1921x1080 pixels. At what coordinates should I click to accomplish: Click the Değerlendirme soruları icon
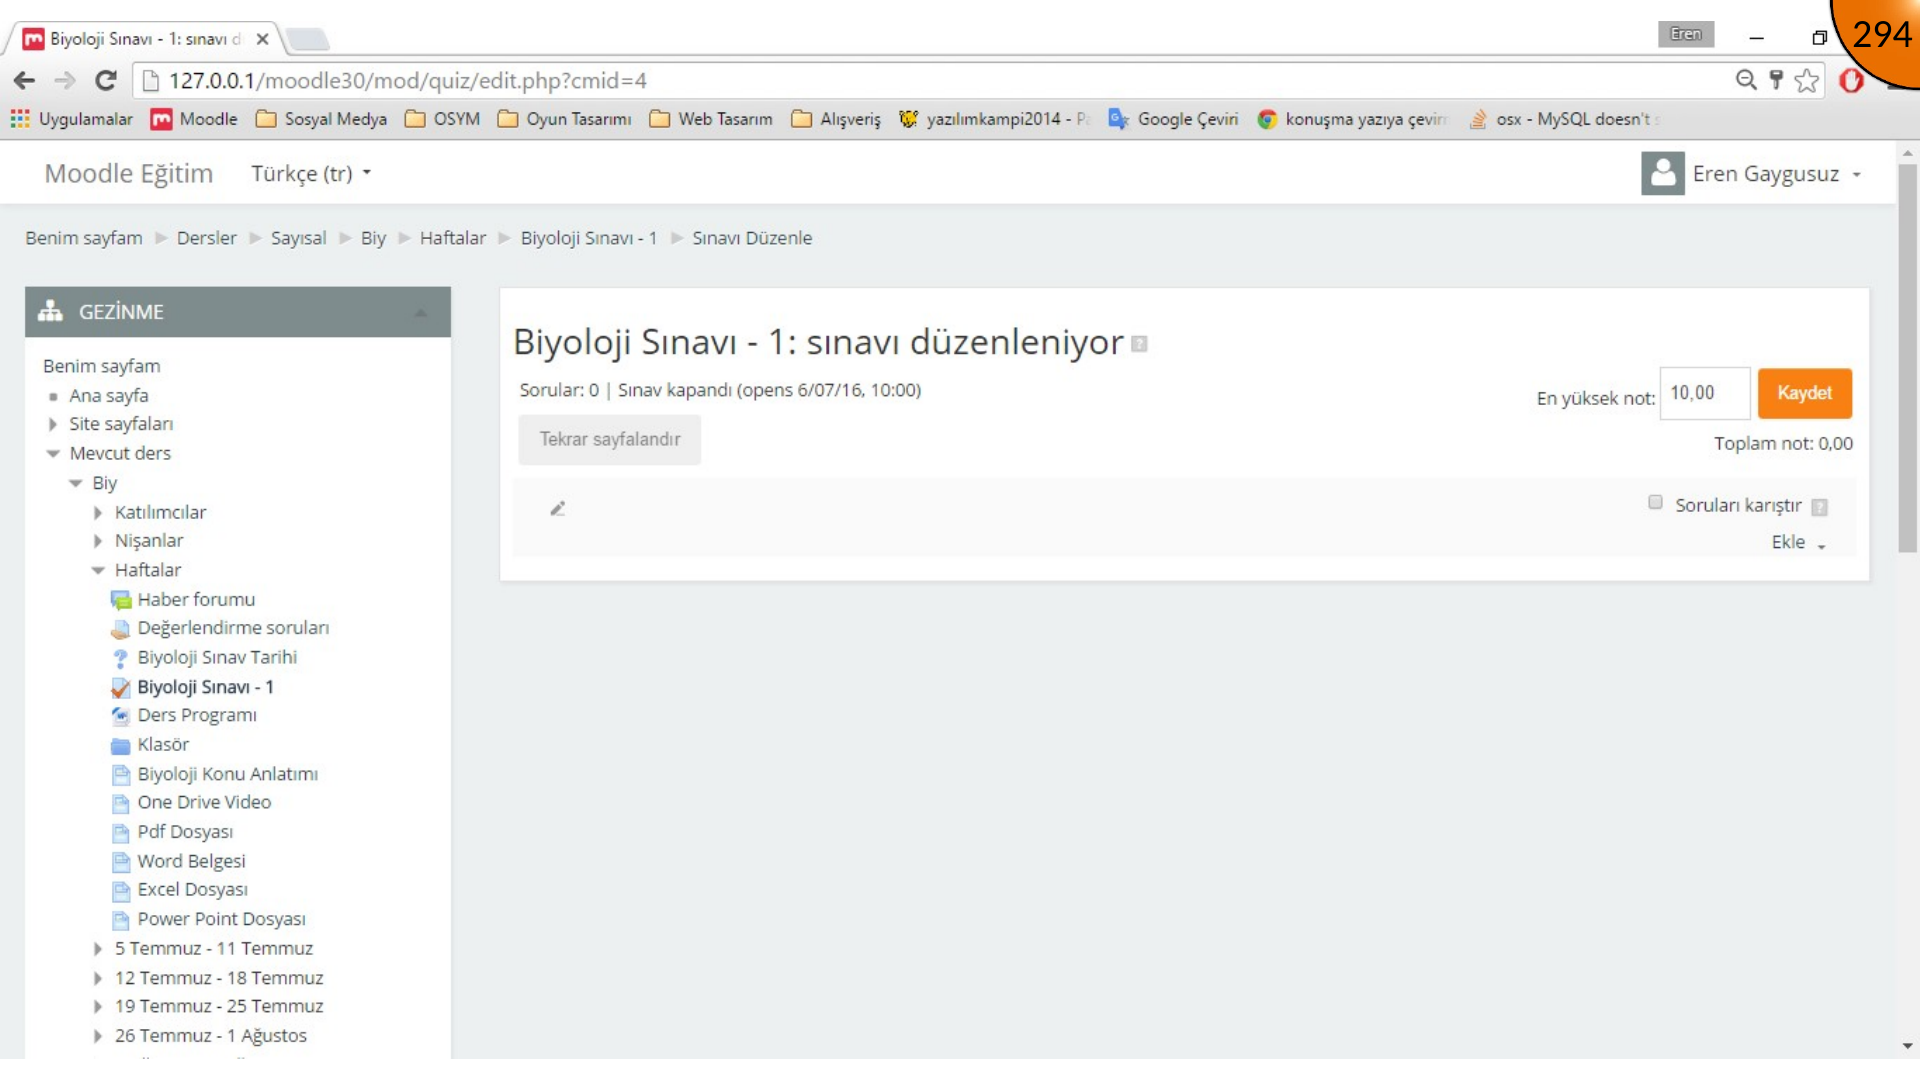(x=121, y=629)
